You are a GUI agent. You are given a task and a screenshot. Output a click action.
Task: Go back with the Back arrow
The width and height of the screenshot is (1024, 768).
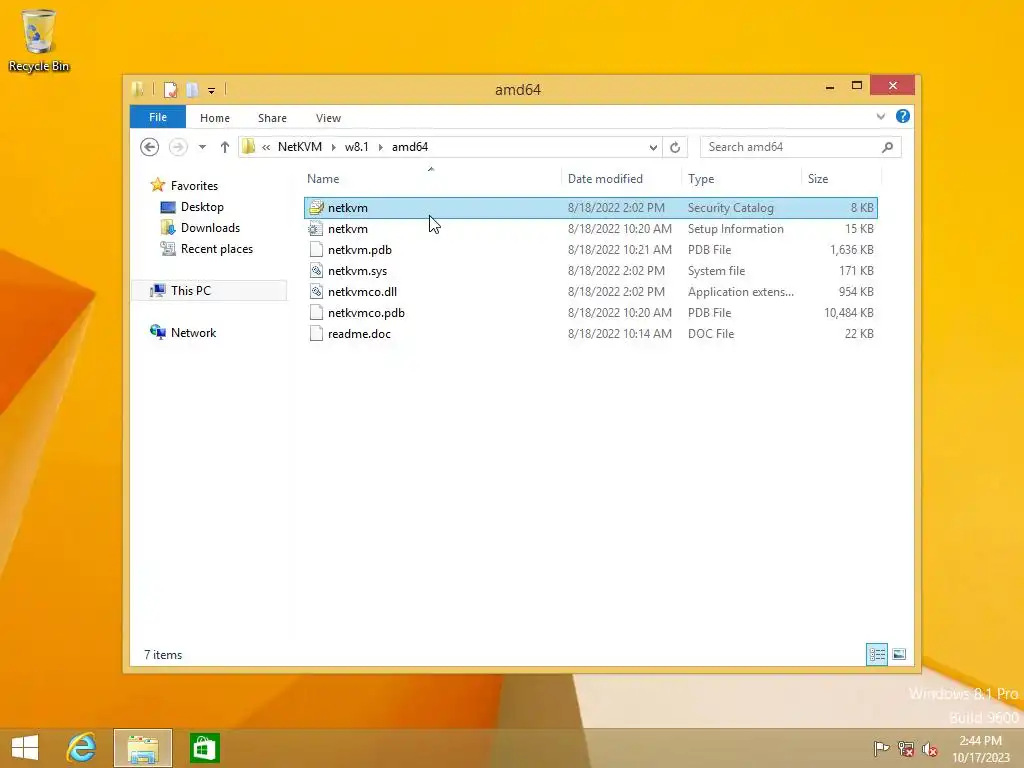(x=150, y=147)
